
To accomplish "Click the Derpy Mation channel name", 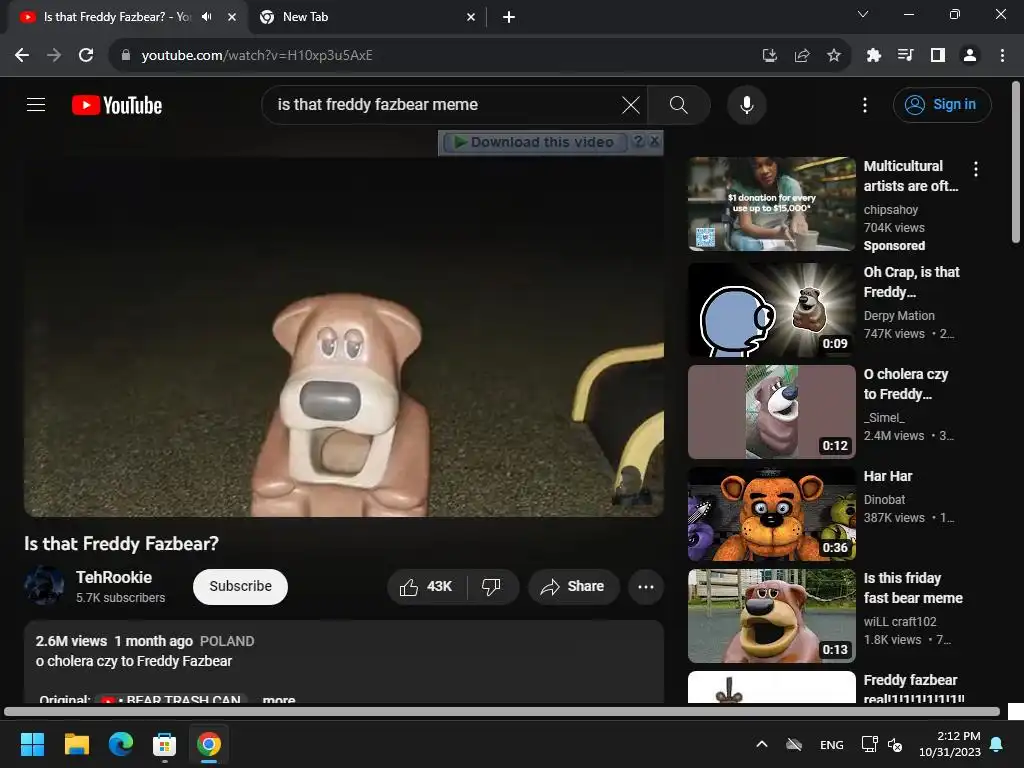I will tap(899, 315).
